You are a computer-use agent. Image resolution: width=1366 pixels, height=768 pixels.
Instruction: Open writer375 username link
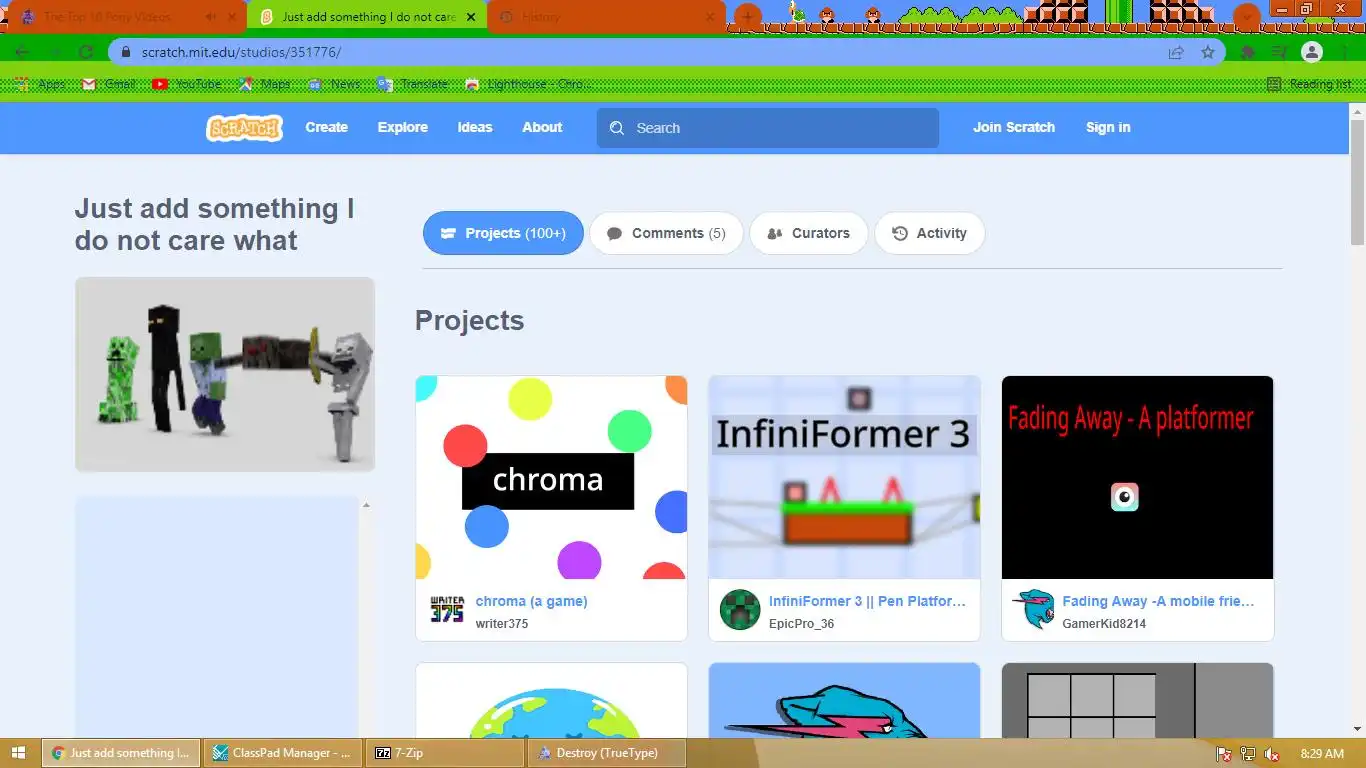502,623
